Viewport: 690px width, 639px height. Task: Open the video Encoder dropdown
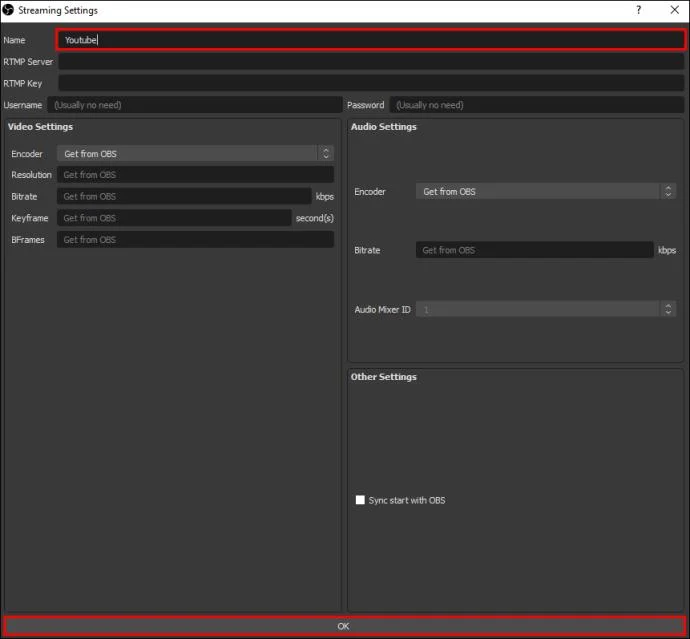tap(195, 154)
